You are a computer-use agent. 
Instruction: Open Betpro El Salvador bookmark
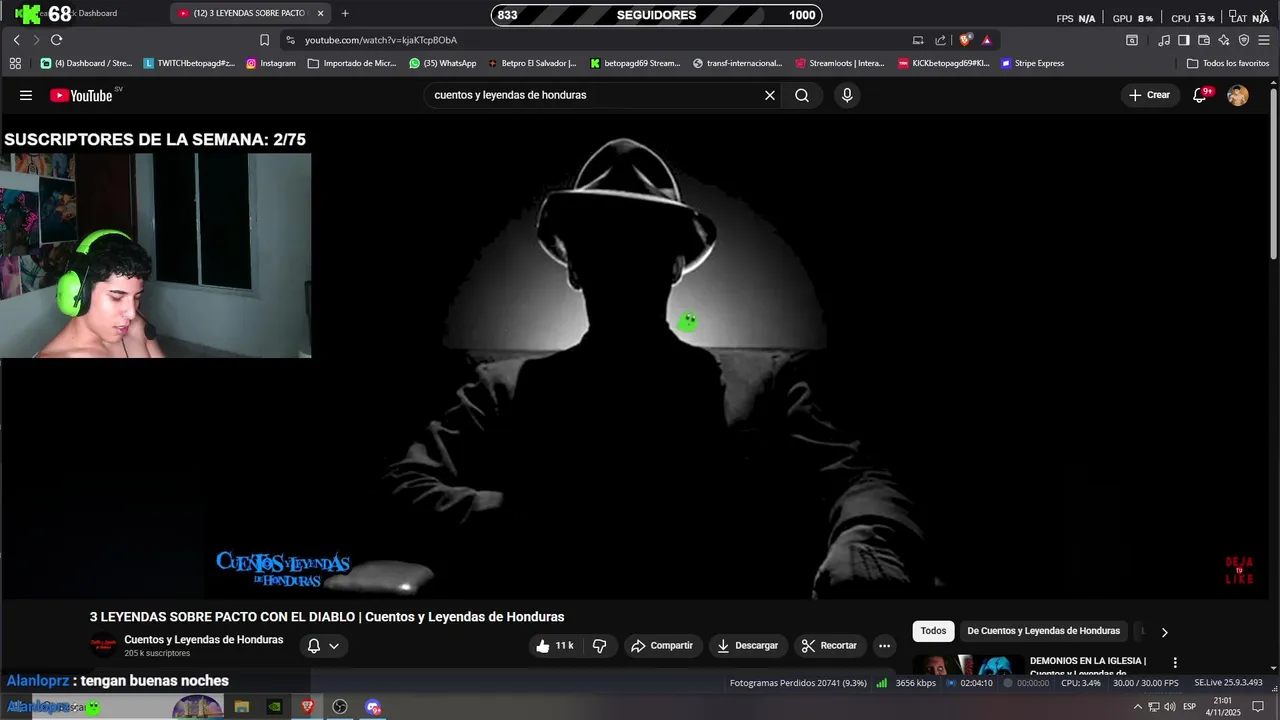532,63
